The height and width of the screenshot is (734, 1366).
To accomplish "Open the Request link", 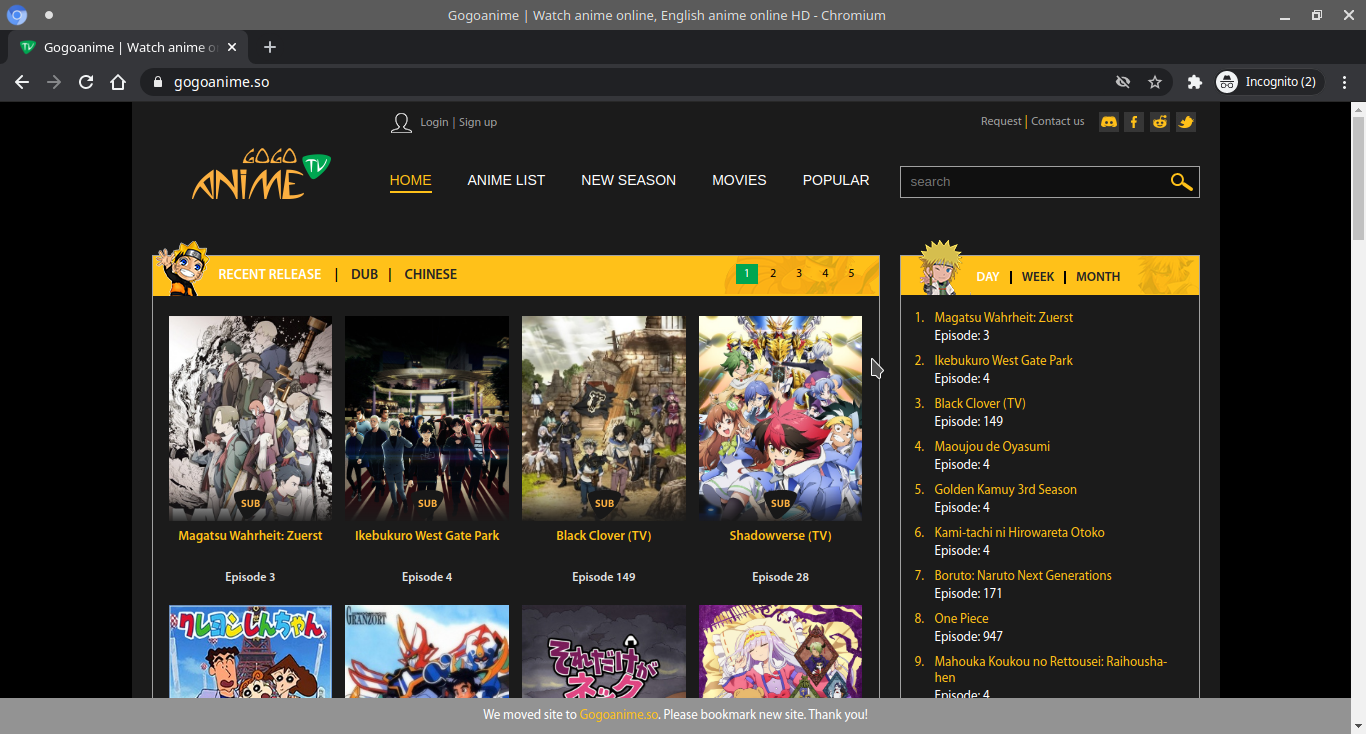I will point(1001,121).
